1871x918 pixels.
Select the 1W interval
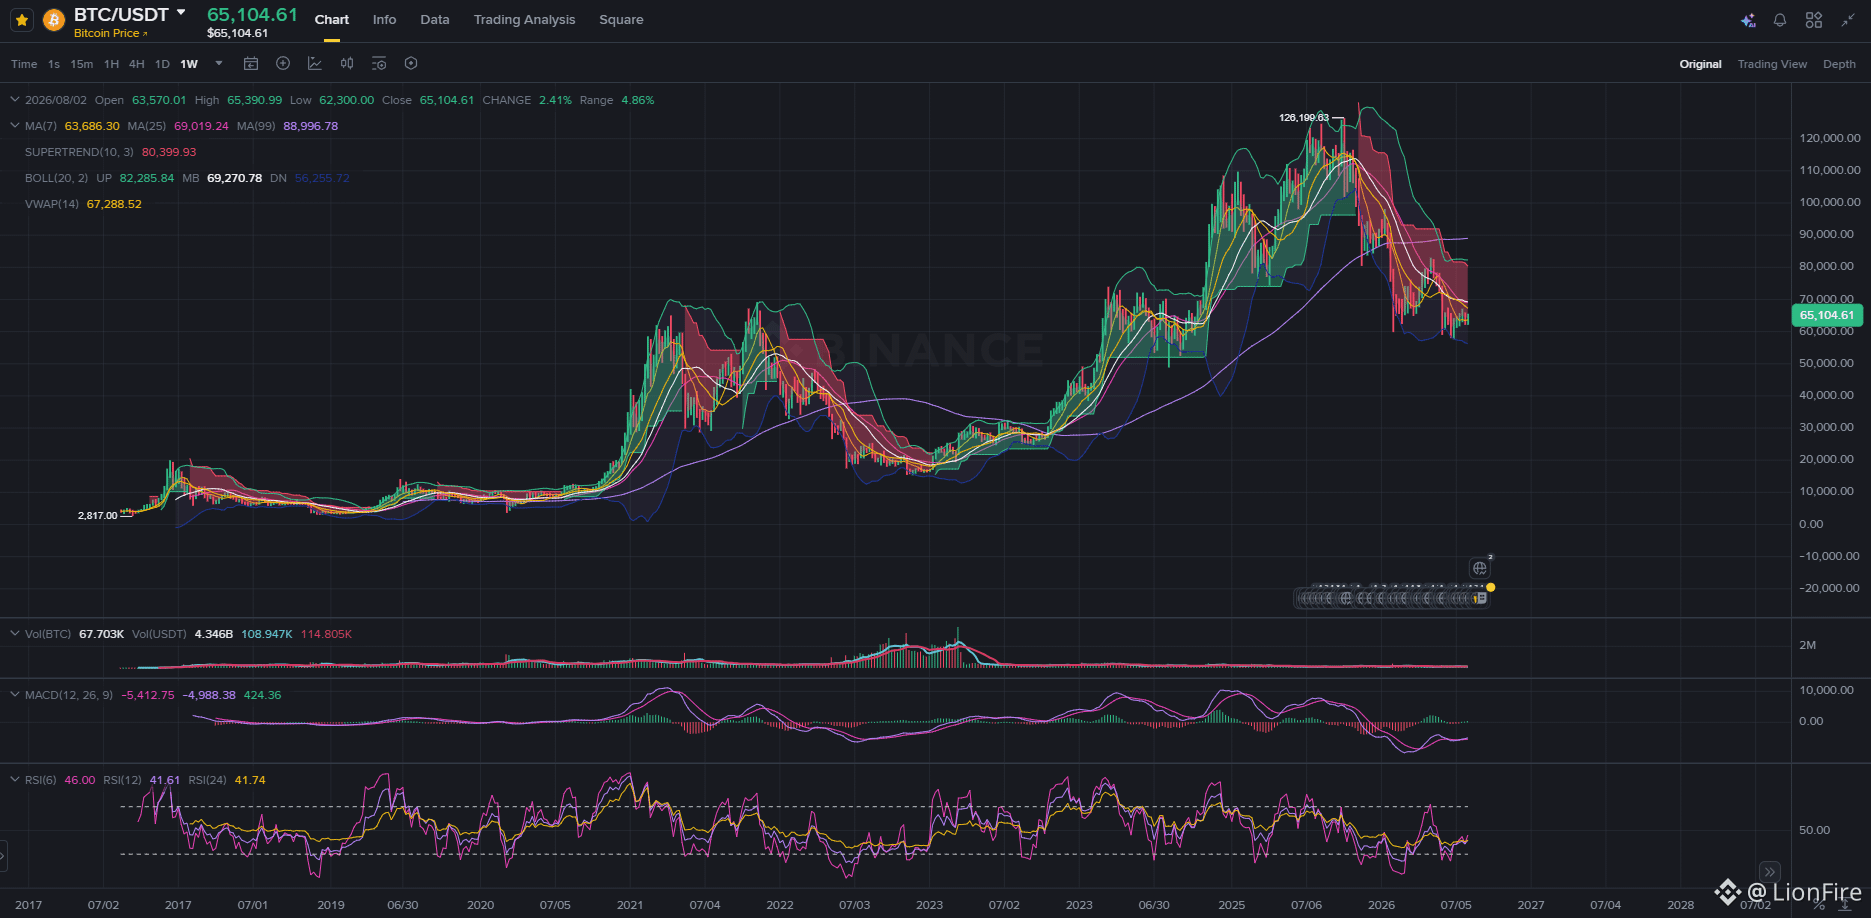click(189, 64)
